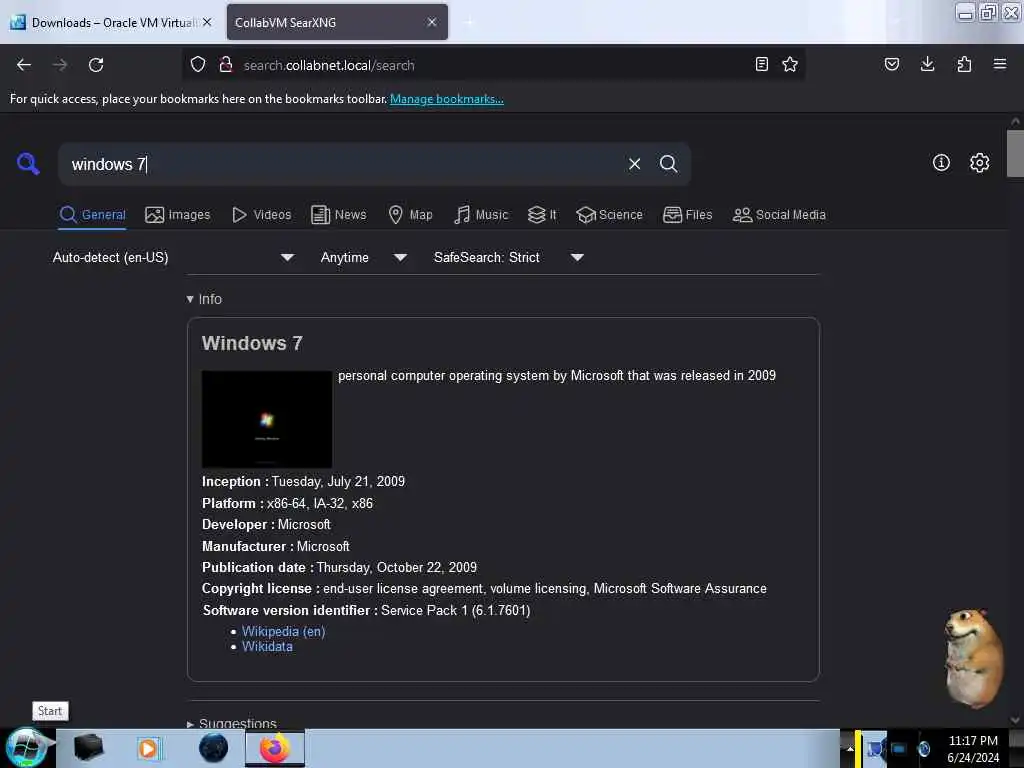Click the Service Pack 1 (6.1.7601) text
The width and height of the screenshot is (1024, 768).
pos(455,610)
